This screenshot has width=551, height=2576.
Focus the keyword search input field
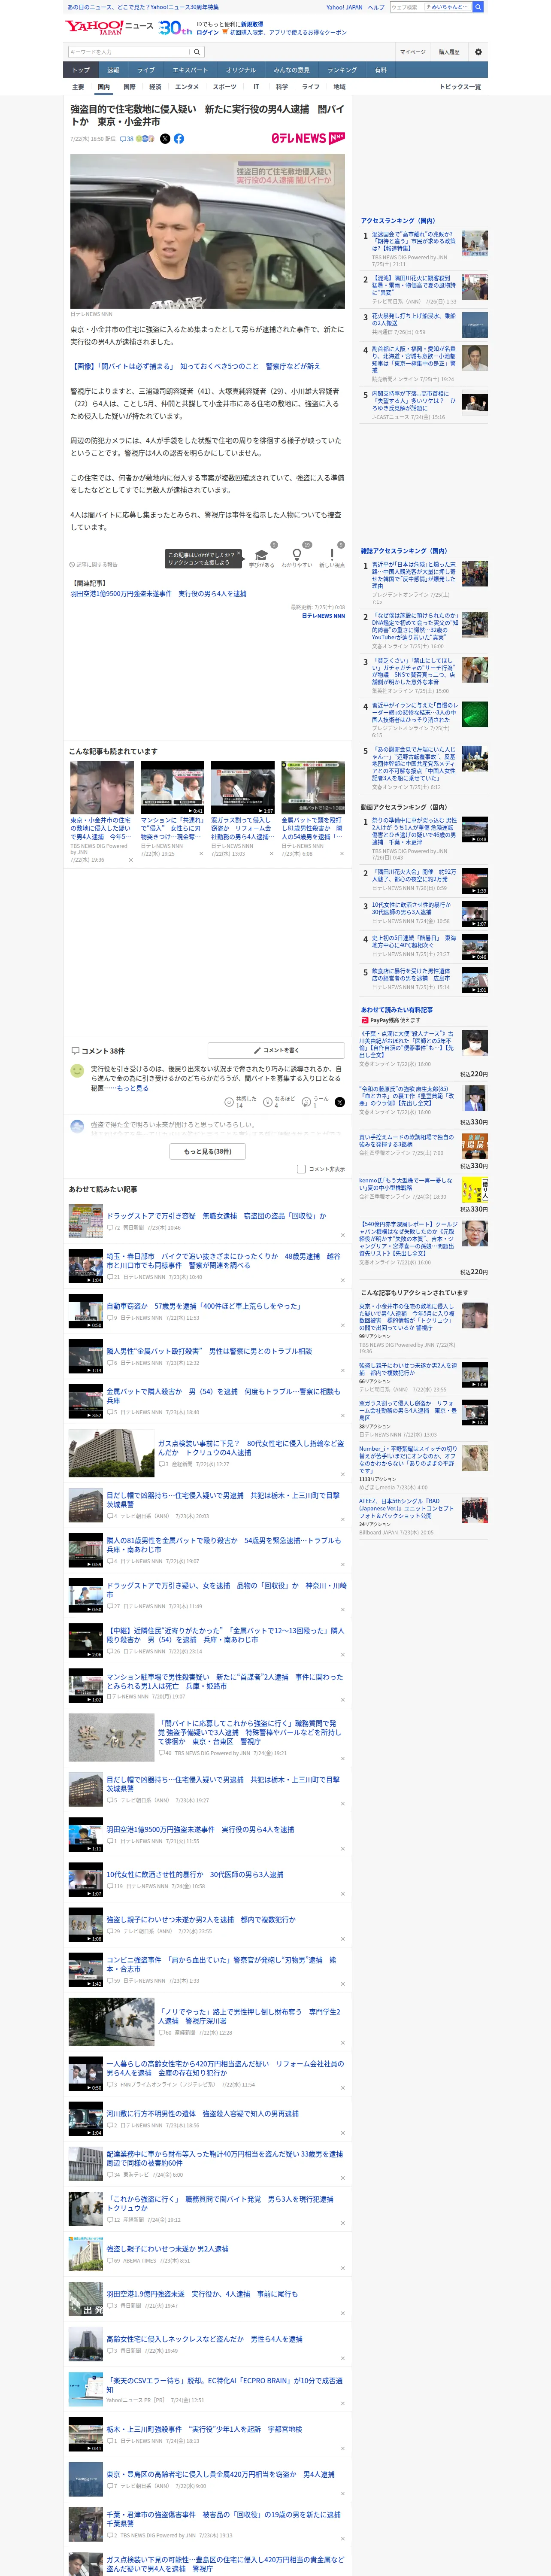(x=129, y=52)
